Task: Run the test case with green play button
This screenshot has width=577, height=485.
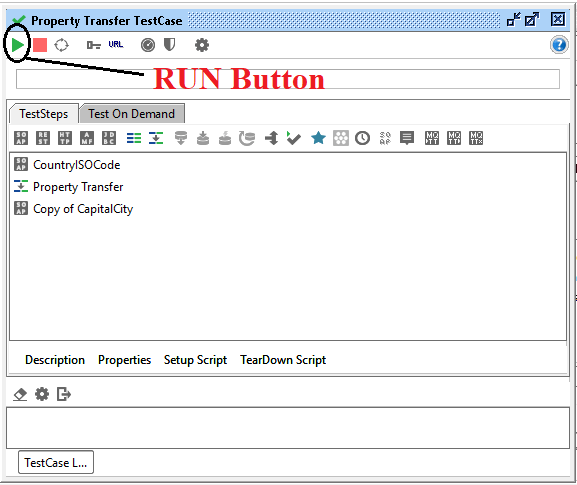Action: tap(17, 45)
